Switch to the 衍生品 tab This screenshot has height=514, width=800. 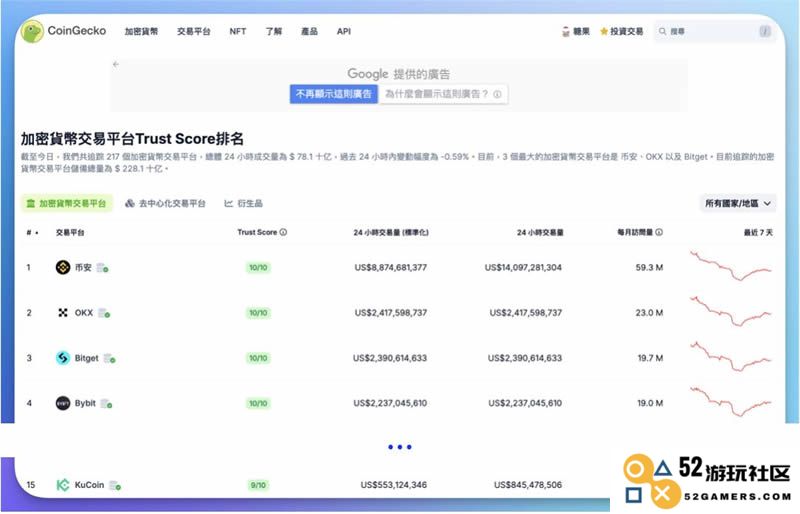coord(243,204)
